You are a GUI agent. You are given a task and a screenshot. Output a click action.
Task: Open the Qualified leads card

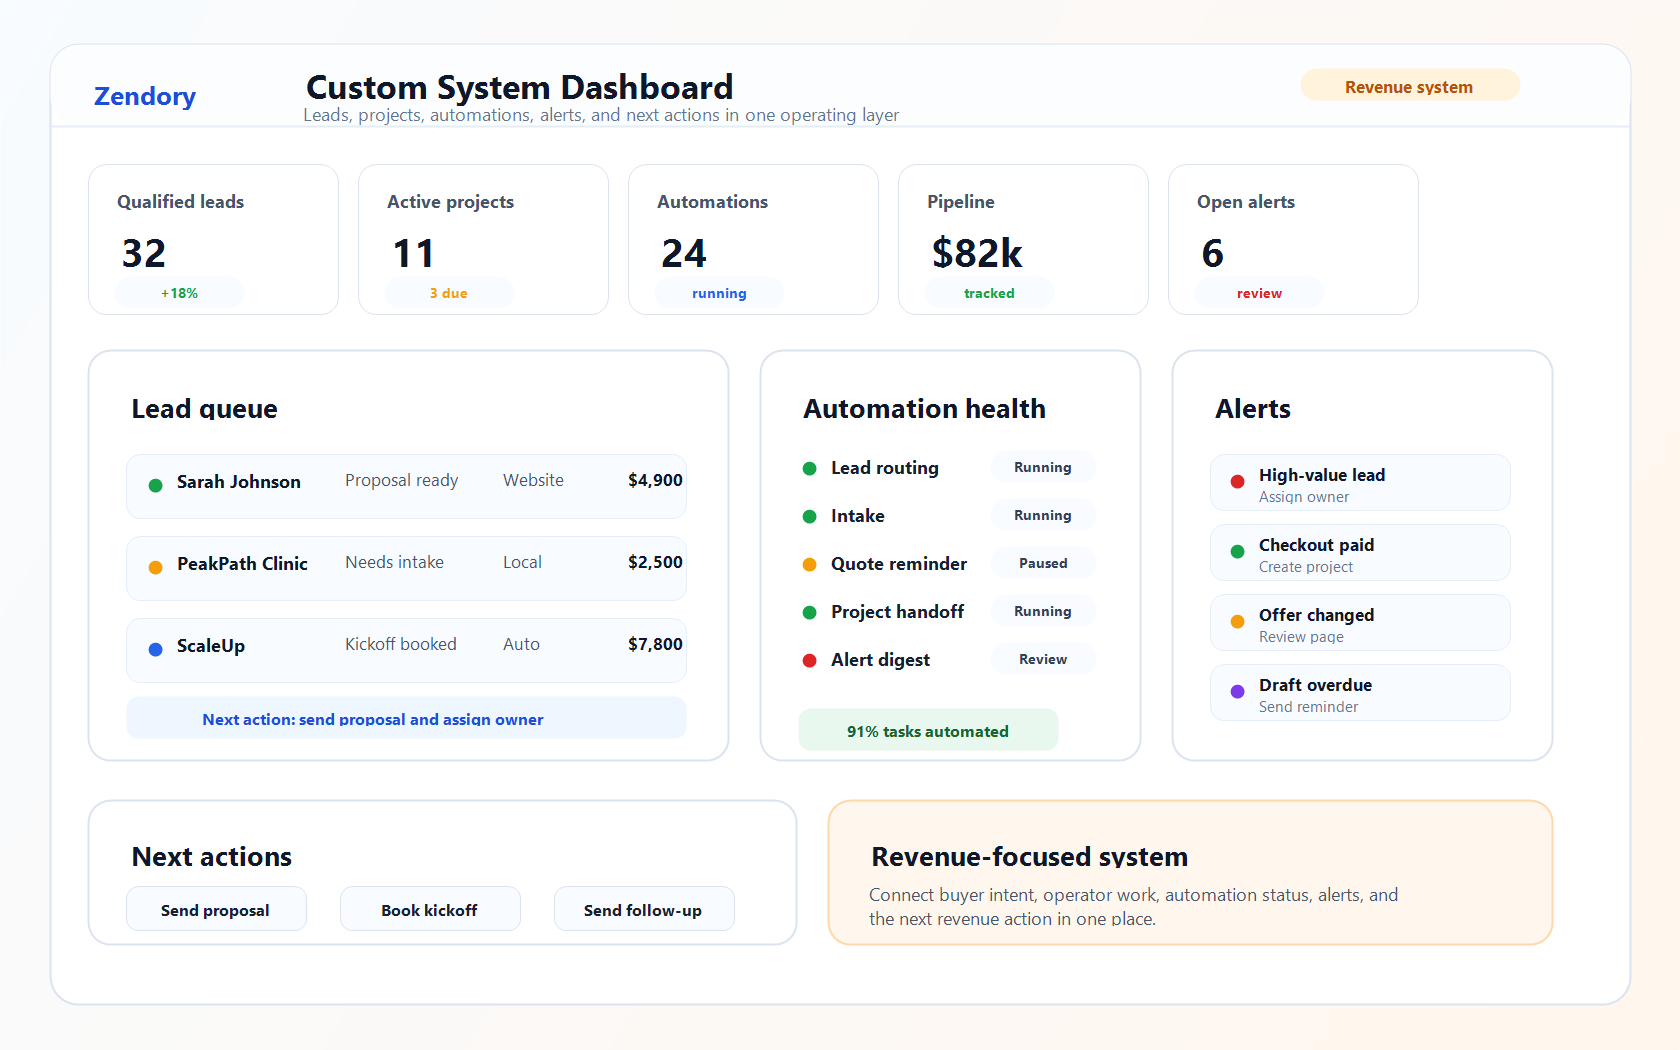(x=213, y=240)
